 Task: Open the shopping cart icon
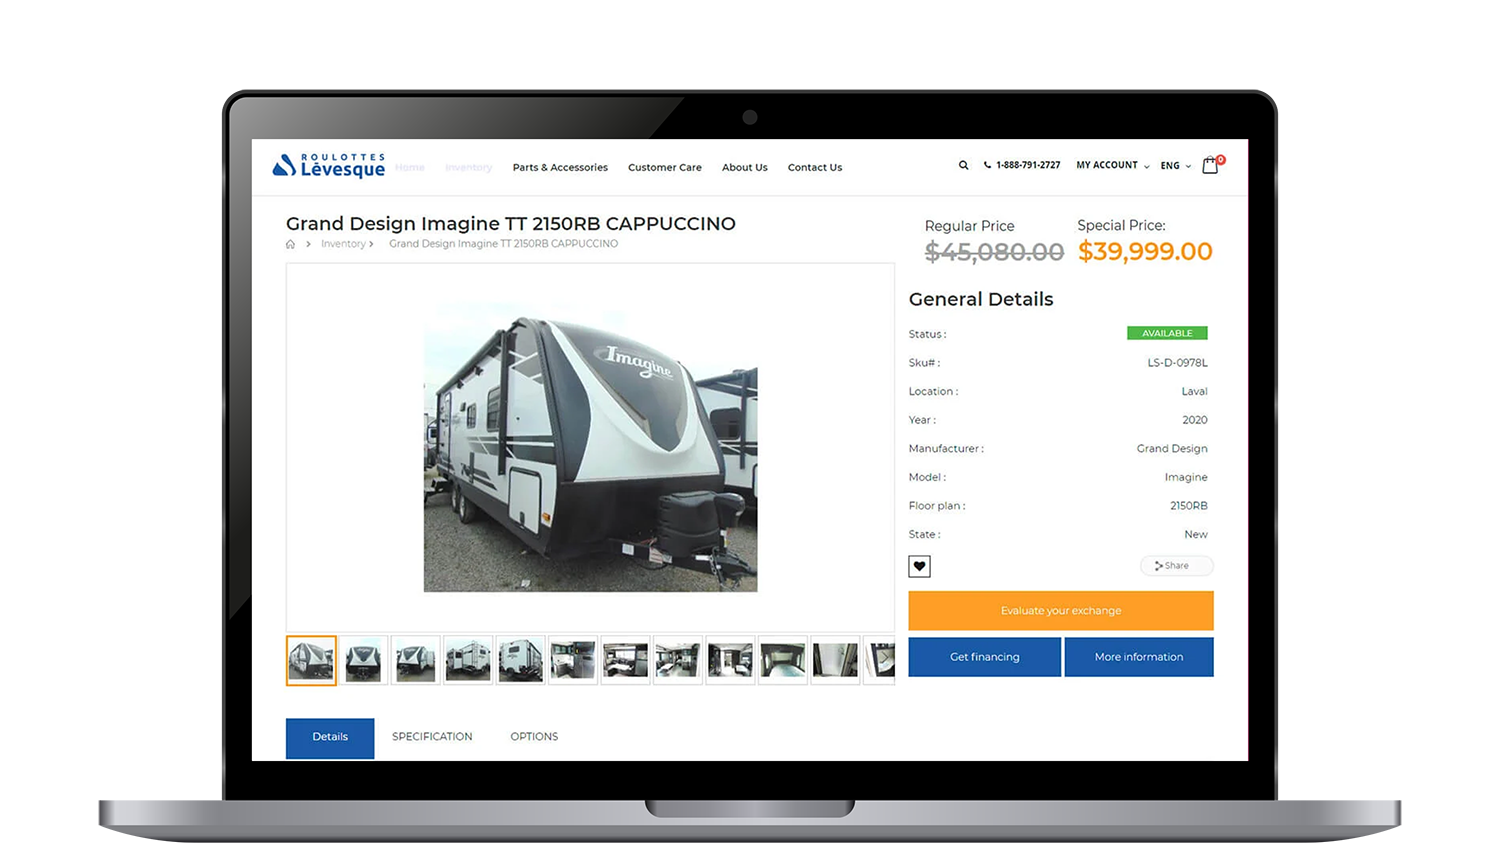coord(1211,165)
